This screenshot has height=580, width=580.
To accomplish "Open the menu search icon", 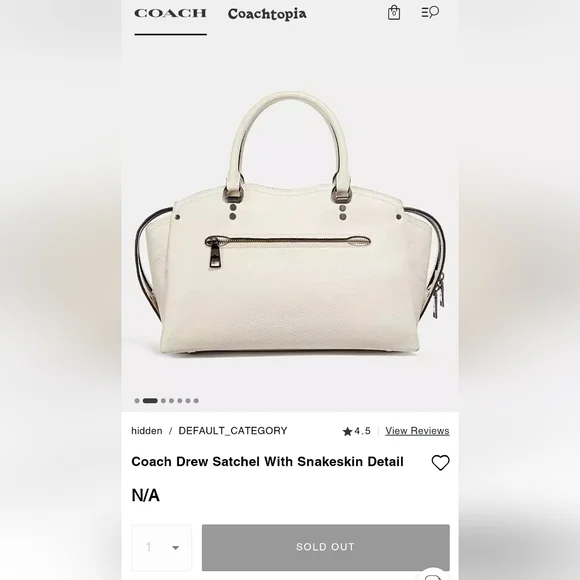I will 430,12.
